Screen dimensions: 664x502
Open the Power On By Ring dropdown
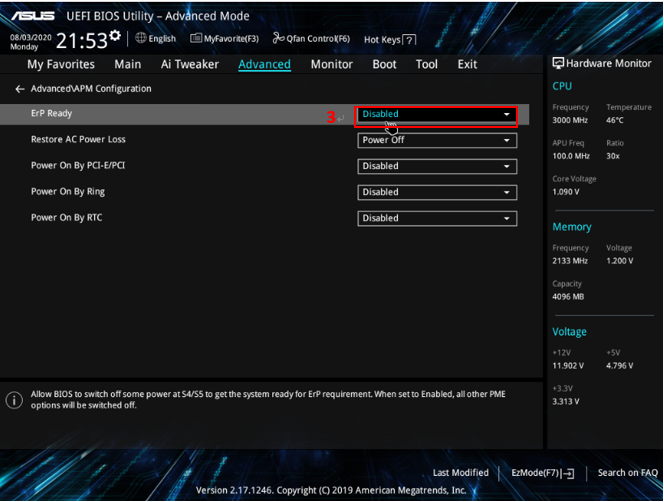pyautogui.click(x=436, y=192)
